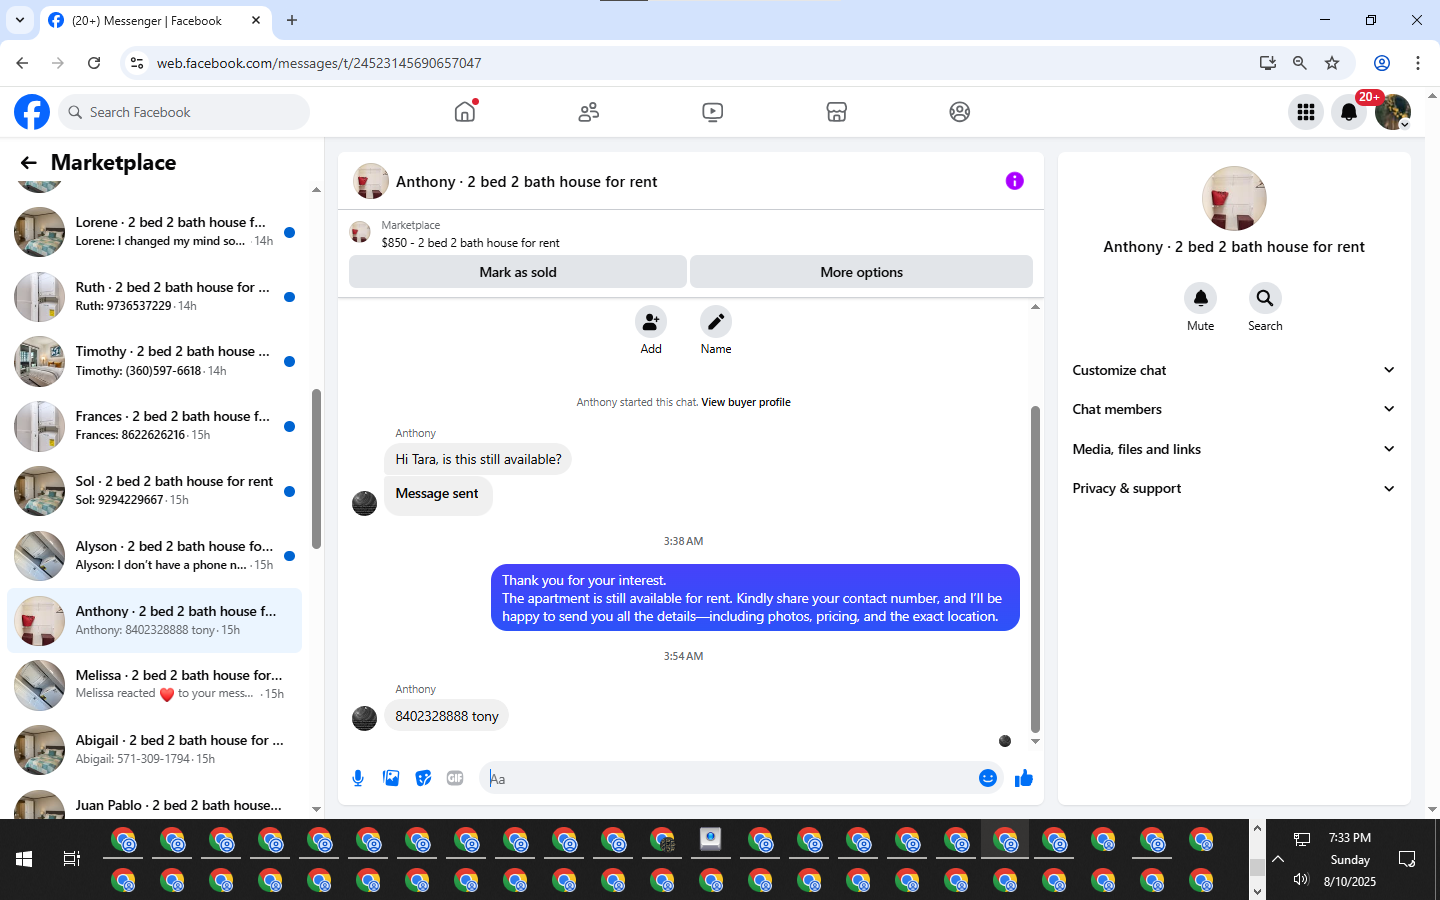Expand Customize chat section

pos(1234,370)
